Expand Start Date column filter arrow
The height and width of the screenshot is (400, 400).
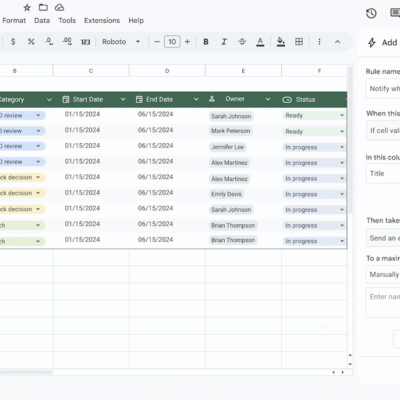(x=123, y=99)
